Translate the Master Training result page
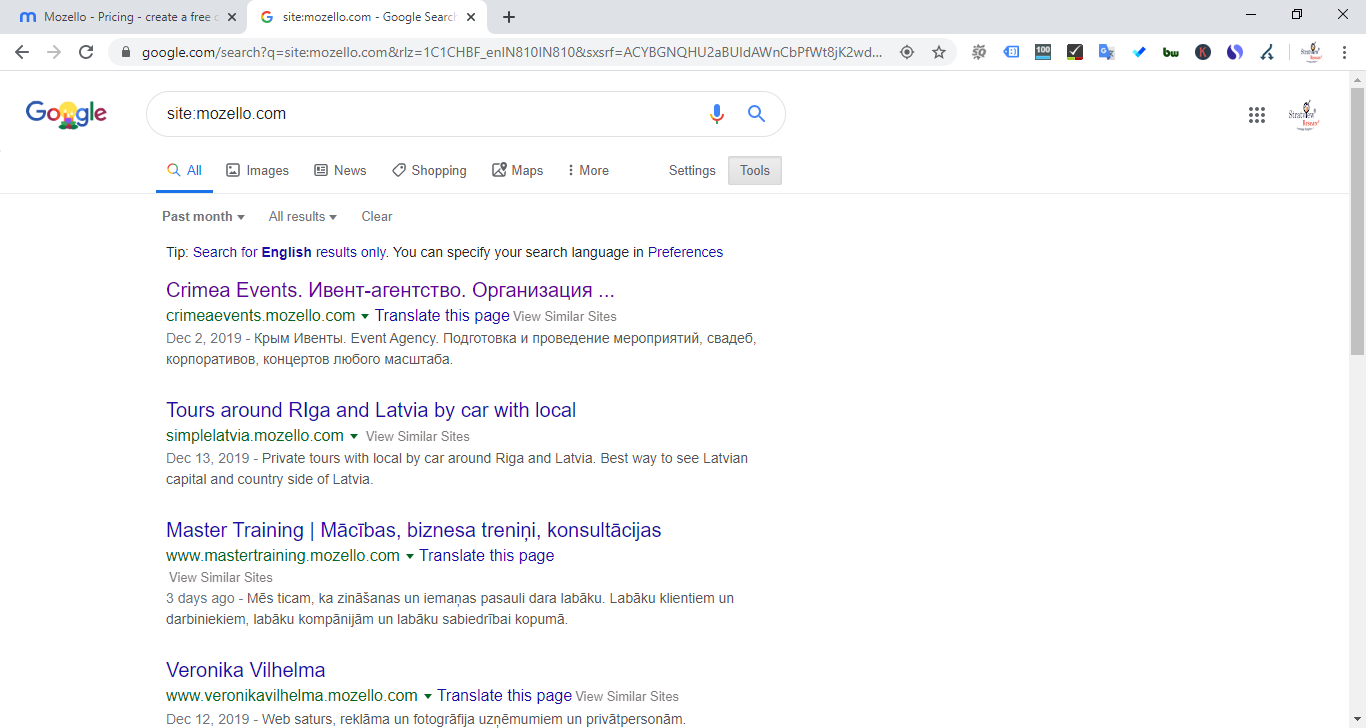The image size is (1366, 728). click(x=486, y=556)
